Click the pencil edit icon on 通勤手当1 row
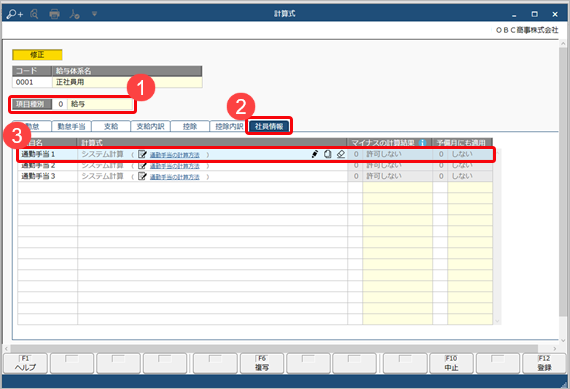 tap(315, 154)
